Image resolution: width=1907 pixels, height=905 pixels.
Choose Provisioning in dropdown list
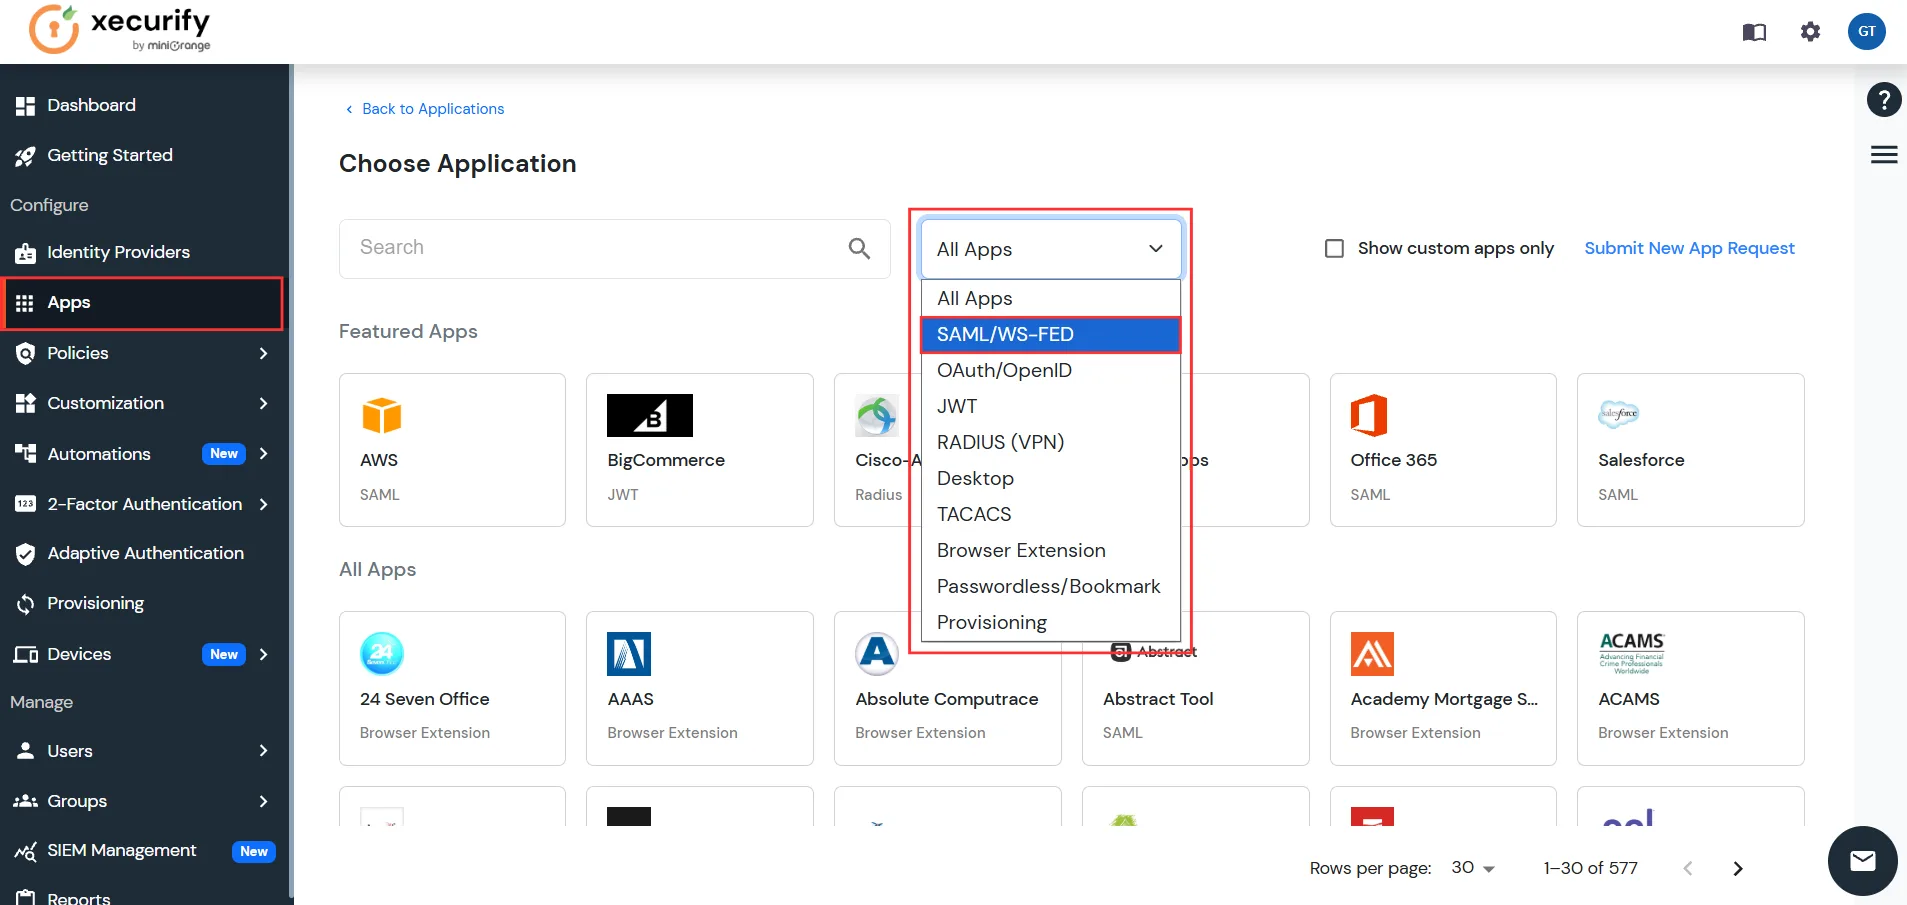click(x=1050, y=622)
